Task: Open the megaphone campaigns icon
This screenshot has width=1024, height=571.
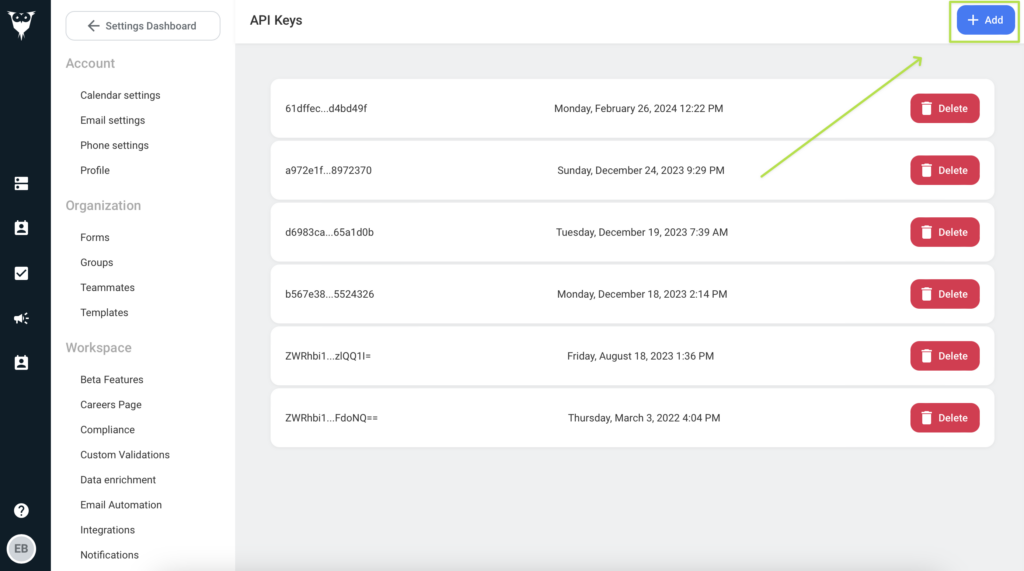Action: pyautogui.click(x=22, y=318)
